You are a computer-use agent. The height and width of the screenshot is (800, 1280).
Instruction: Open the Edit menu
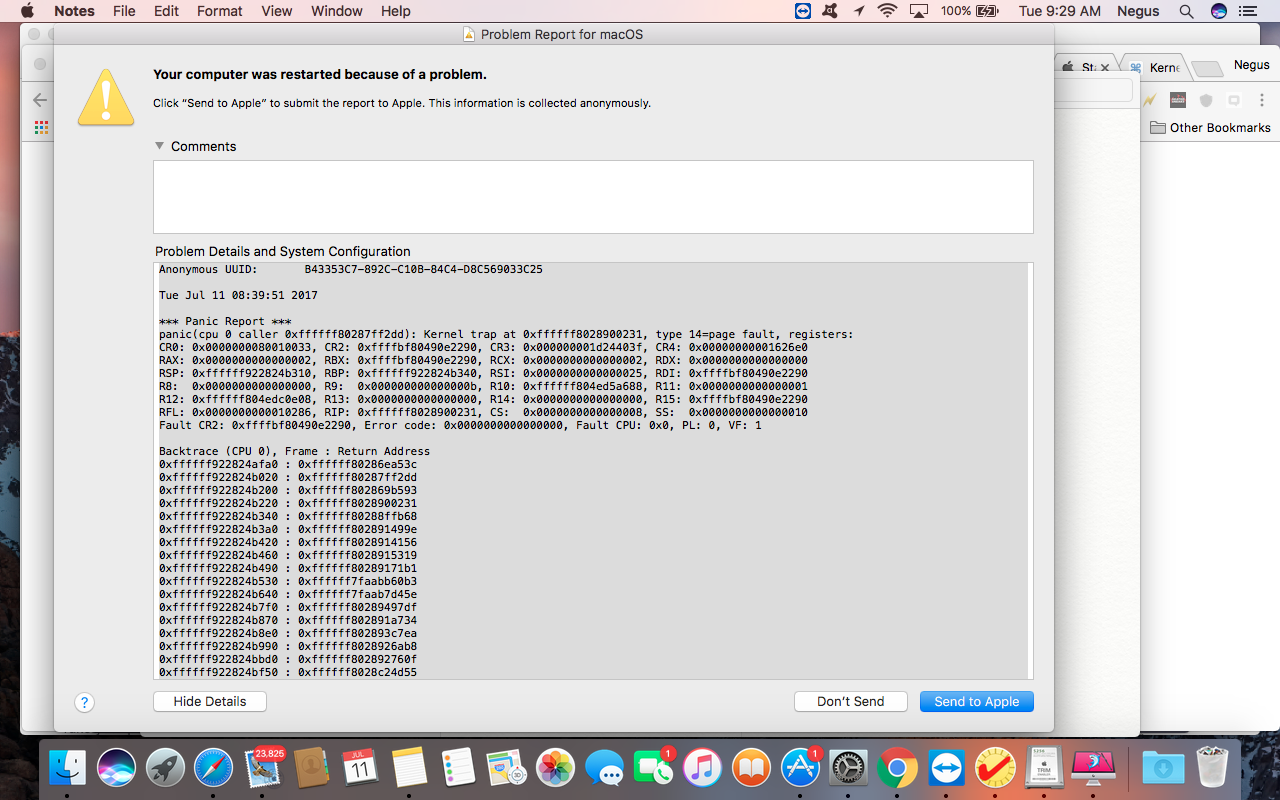pyautogui.click(x=166, y=11)
